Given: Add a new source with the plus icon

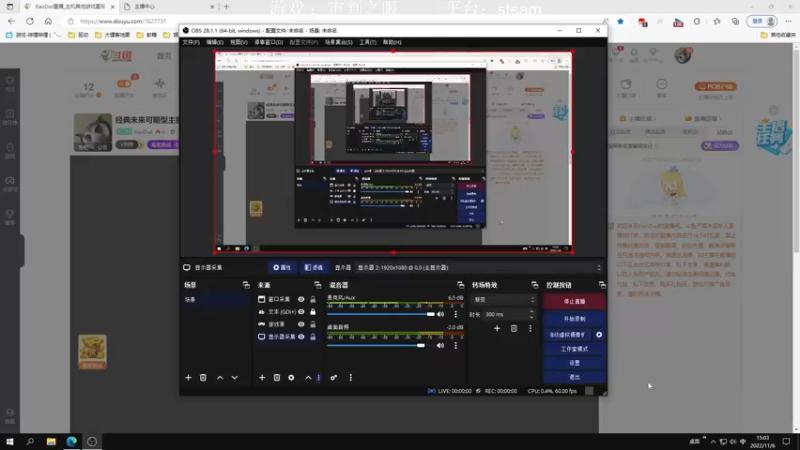Looking at the screenshot, I should coord(262,378).
